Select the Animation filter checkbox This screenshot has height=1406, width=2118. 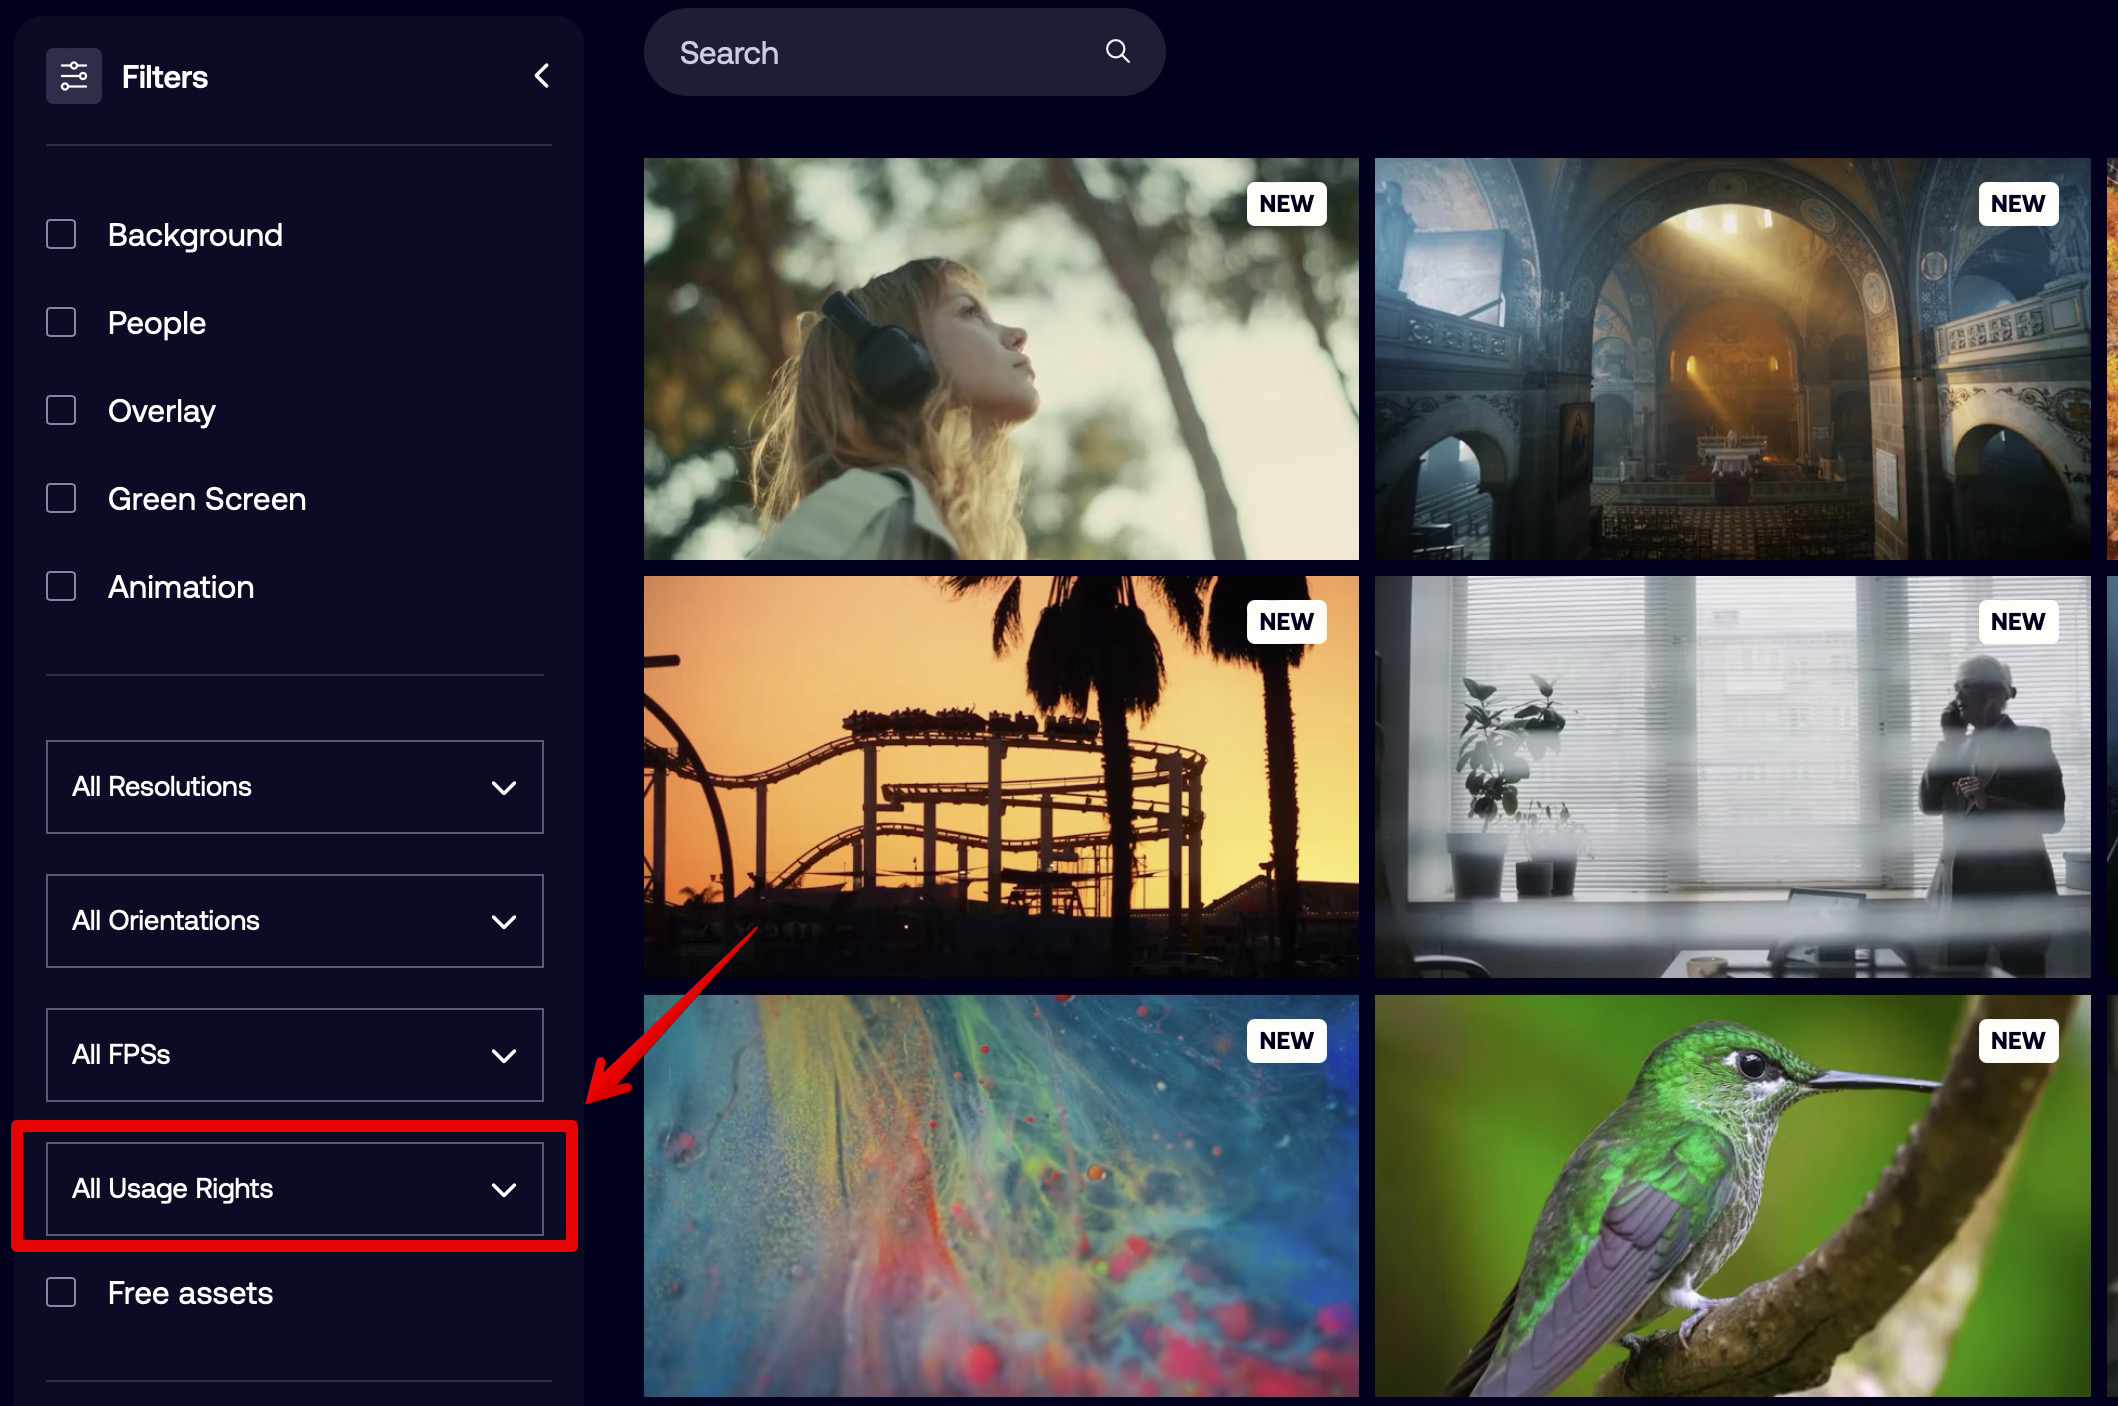62,587
